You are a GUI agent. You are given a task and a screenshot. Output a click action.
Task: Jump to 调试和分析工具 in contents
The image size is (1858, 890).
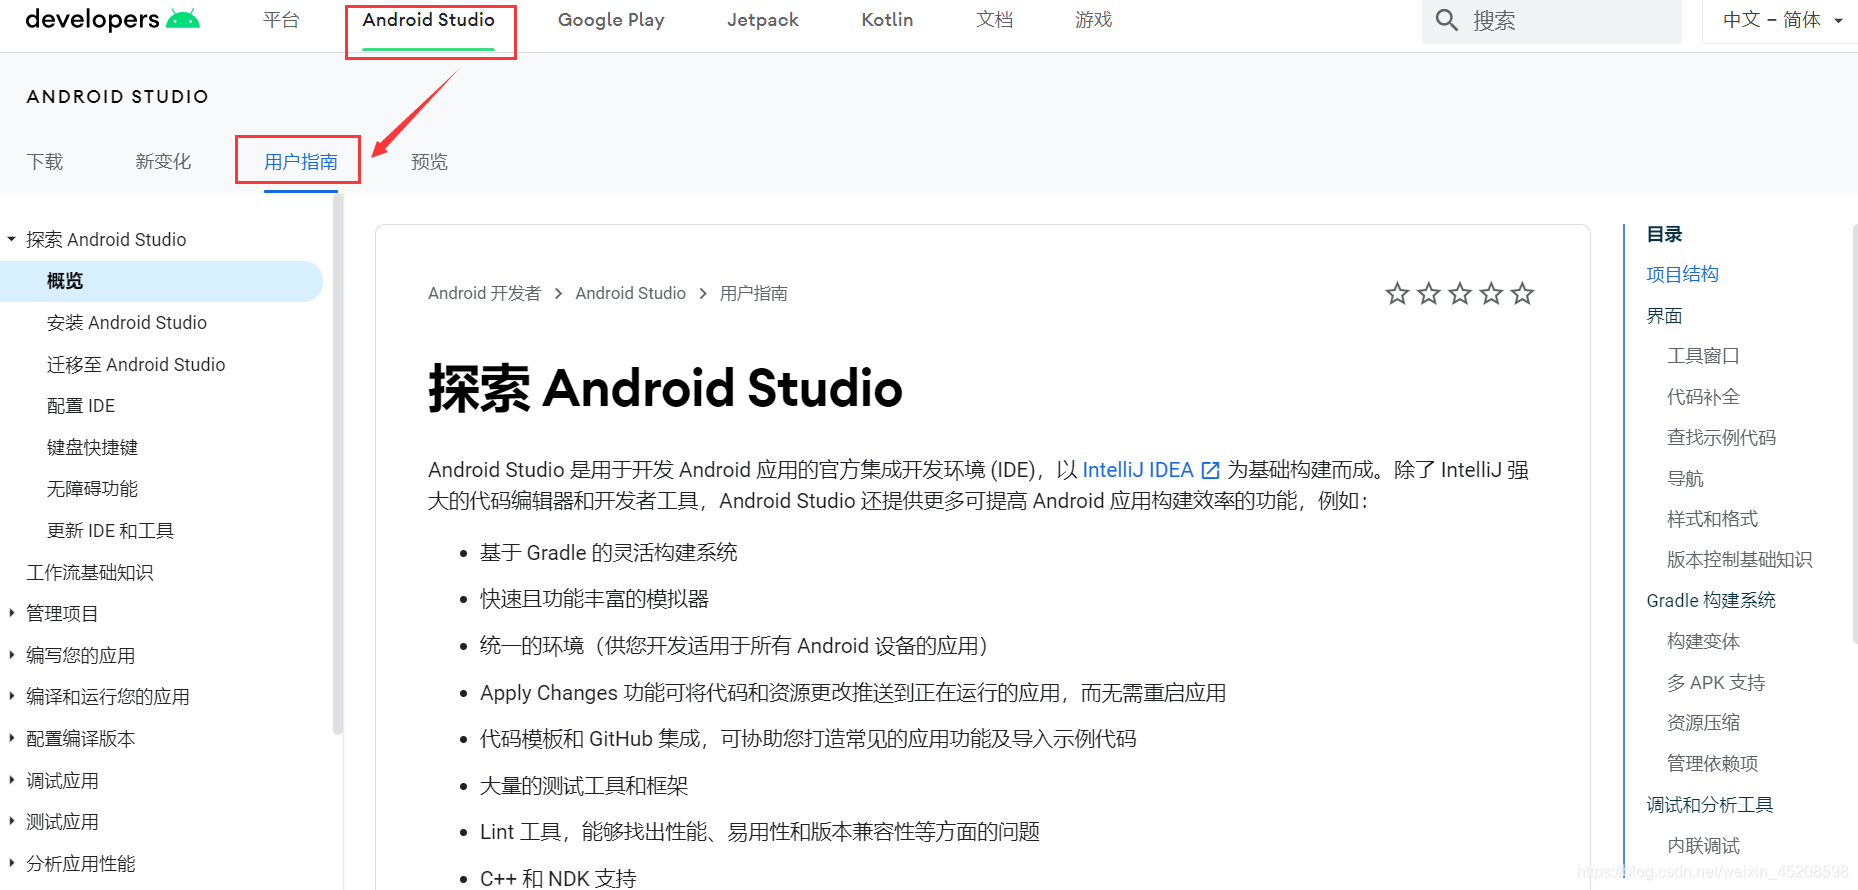tap(1709, 804)
